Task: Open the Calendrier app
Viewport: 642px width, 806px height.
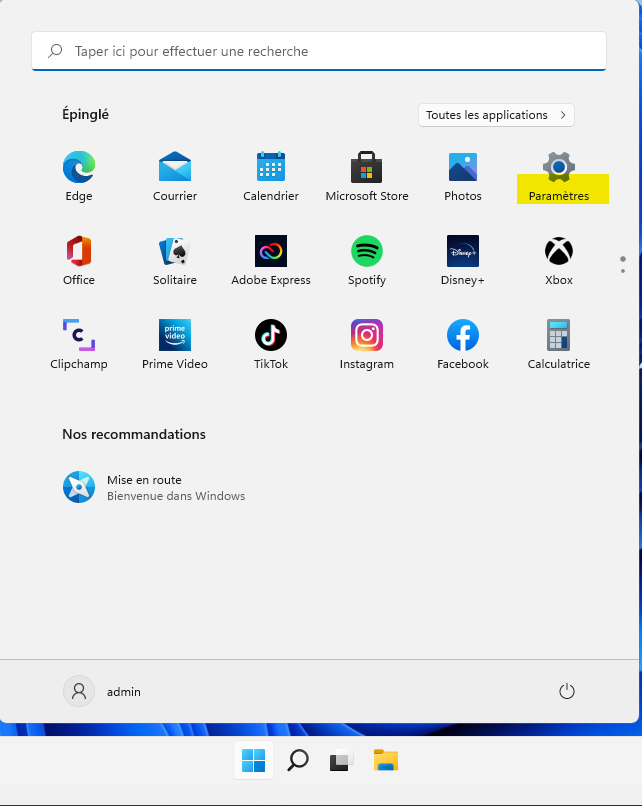Action: pos(271,176)
